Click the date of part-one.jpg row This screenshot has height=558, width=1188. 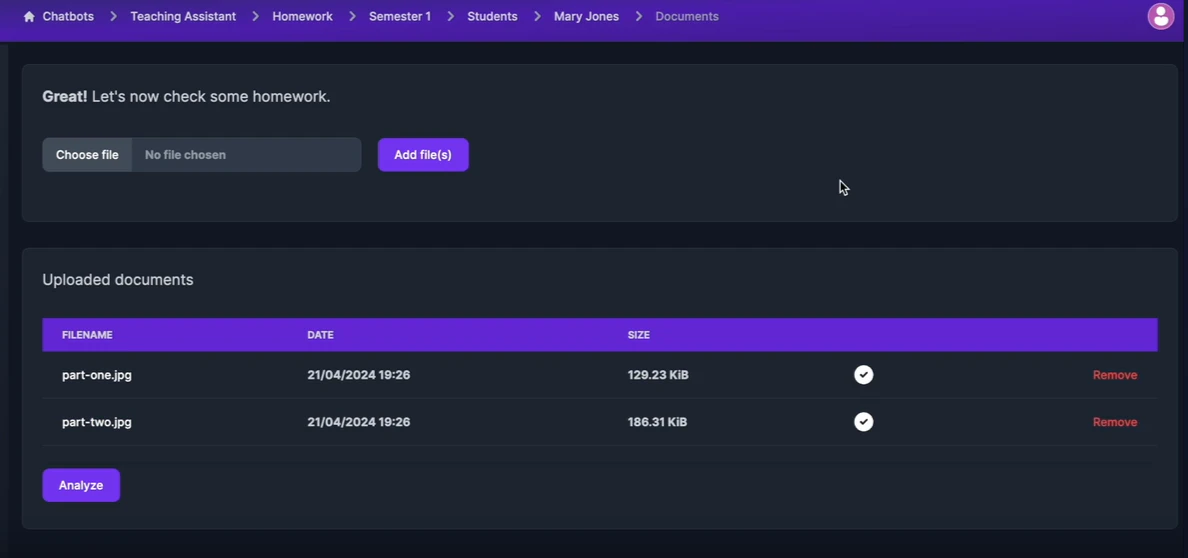[358, 375]
